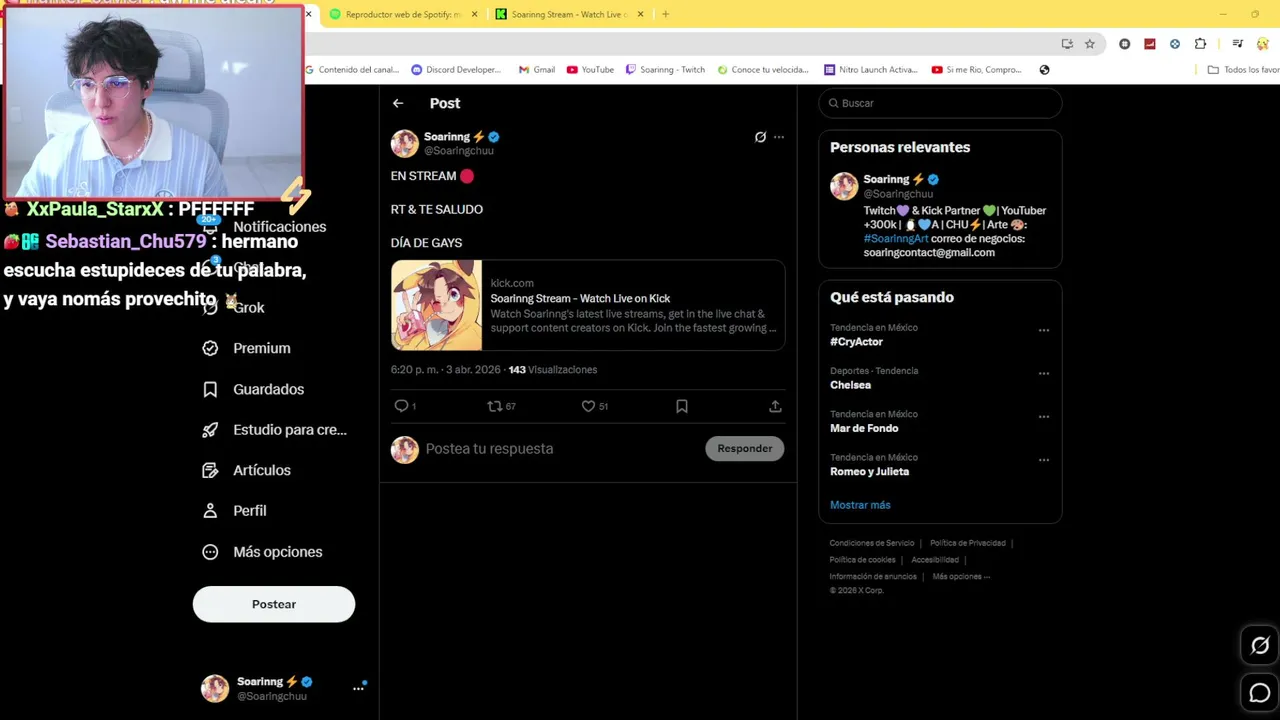This screenshot has height=720, width=1280.
Task: Open the floating Grok button
Action: click(1260, 646)
